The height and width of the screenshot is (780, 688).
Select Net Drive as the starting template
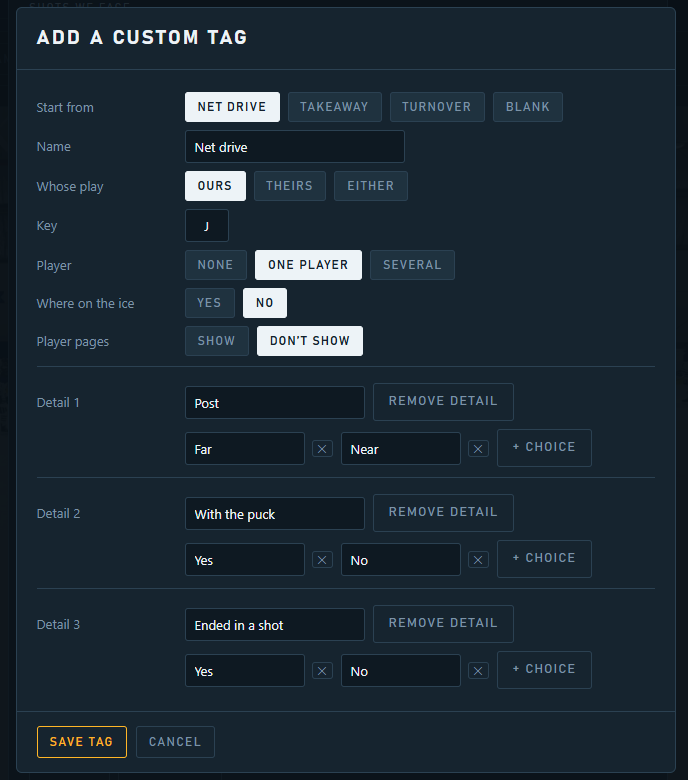coord(232,107)
